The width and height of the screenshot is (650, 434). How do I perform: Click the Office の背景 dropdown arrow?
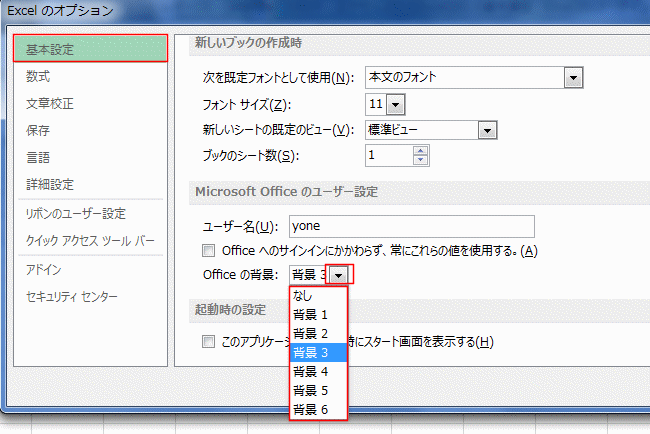[339, 275]
